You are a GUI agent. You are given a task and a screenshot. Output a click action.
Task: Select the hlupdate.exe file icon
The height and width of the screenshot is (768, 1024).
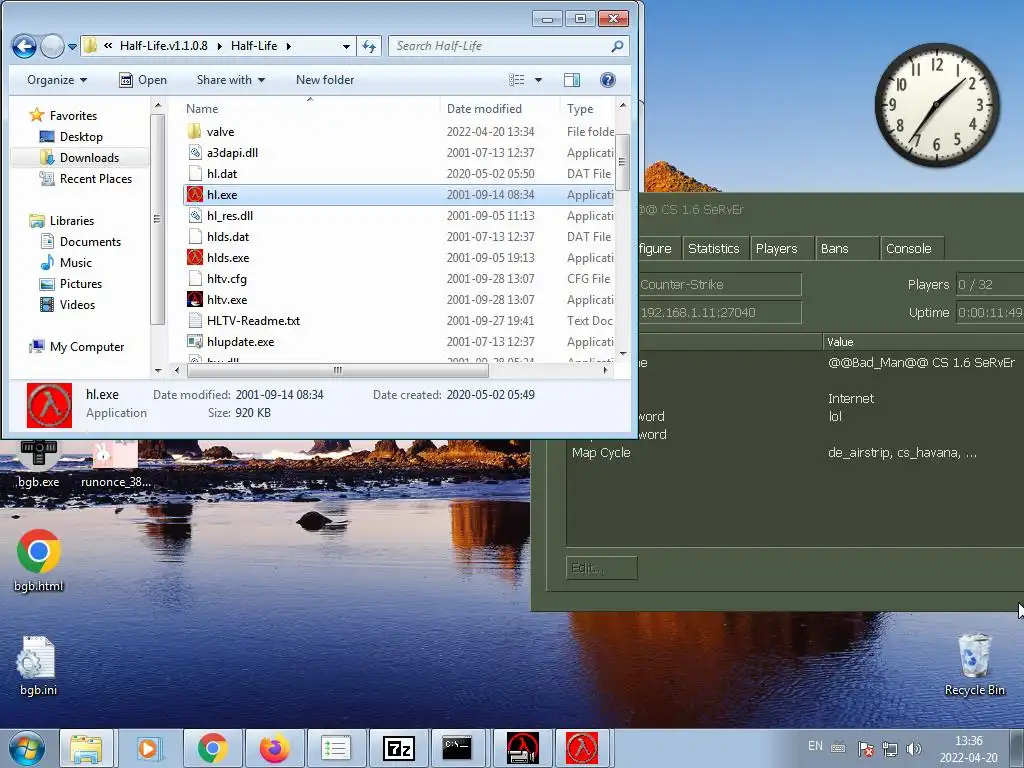point(195,342)
